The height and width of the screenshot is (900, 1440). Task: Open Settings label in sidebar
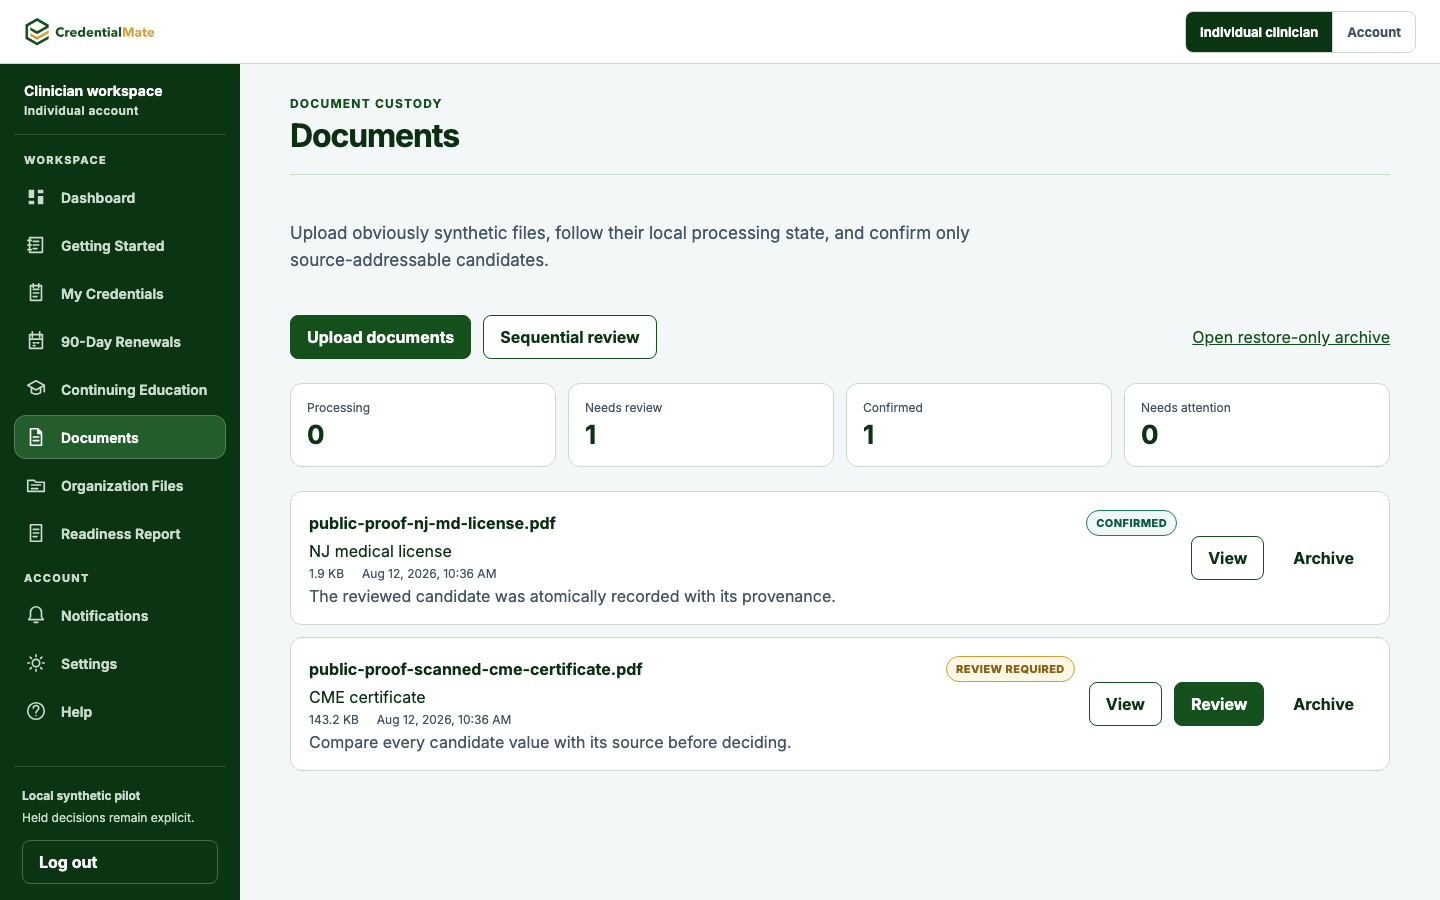89,664
